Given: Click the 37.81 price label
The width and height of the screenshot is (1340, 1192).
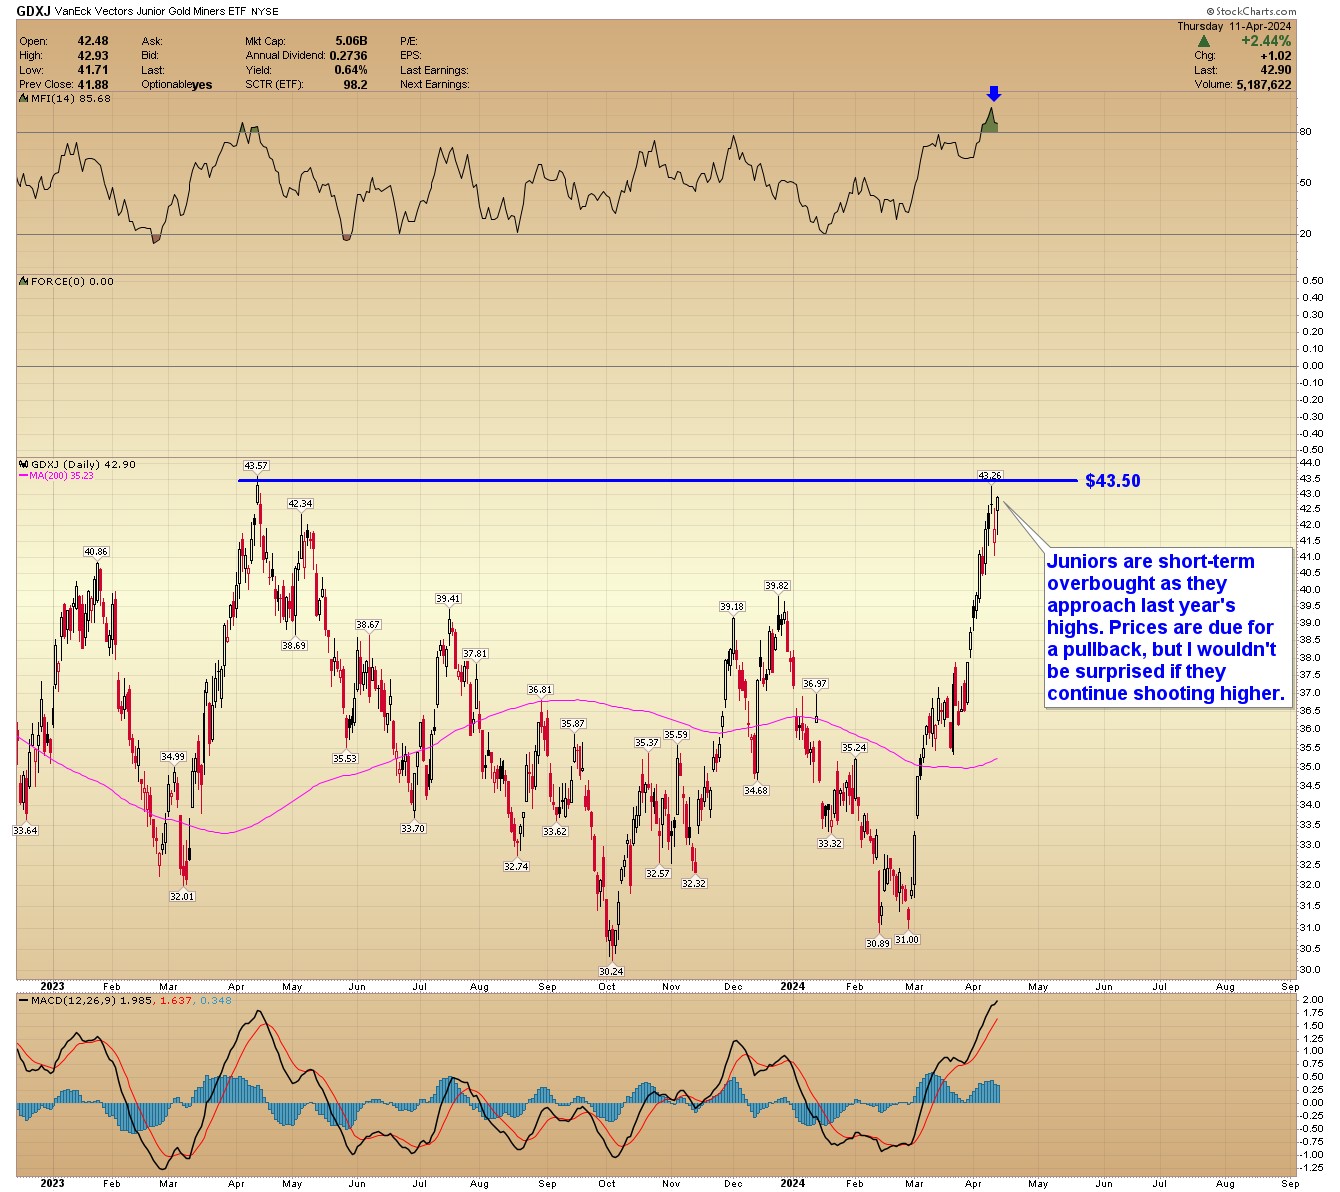Looking at the screenshot, I should click(475, 654).
